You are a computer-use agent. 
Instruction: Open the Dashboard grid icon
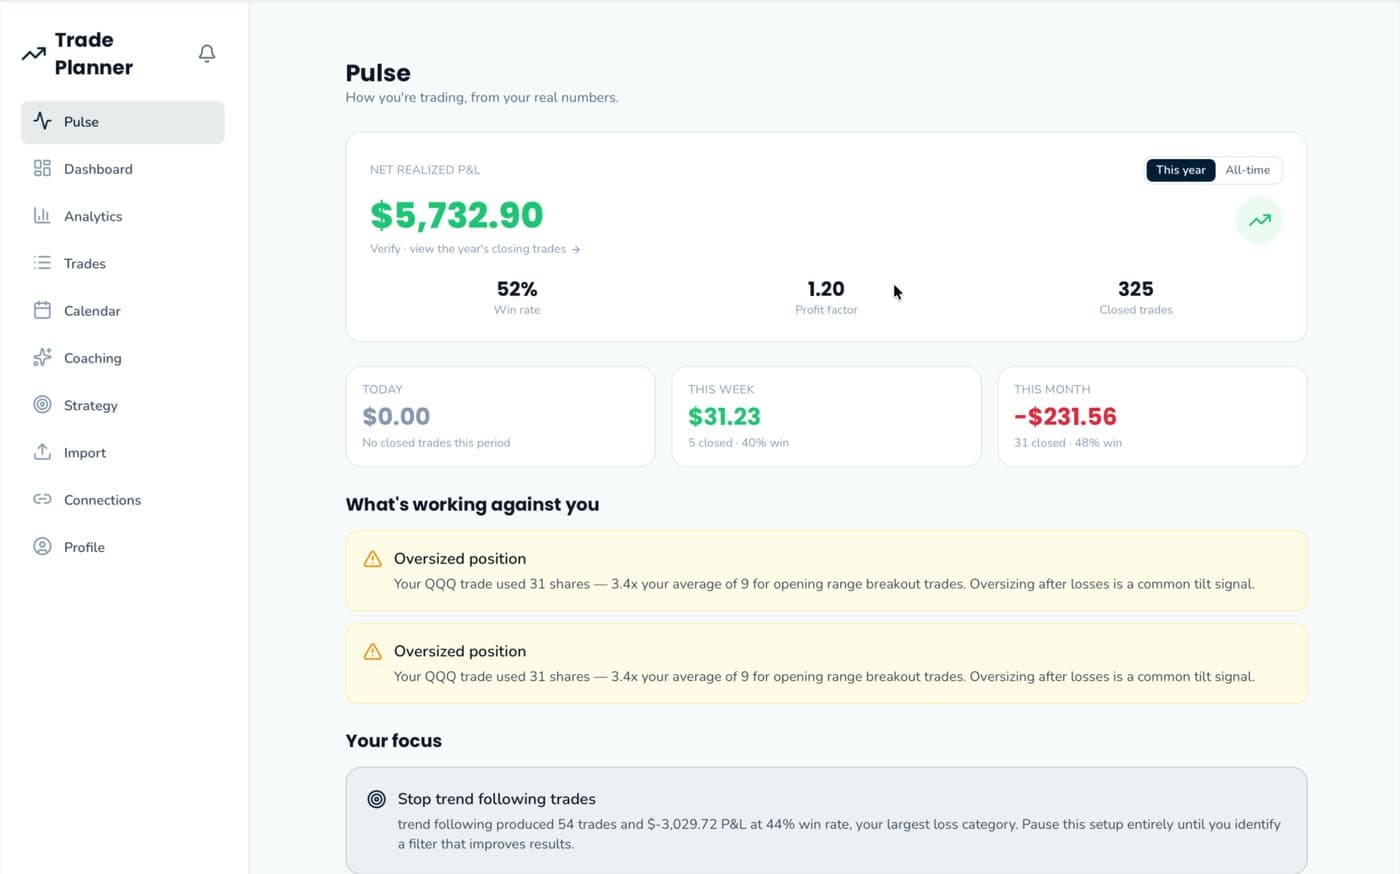pyautogui.click(x=42, y=168)
